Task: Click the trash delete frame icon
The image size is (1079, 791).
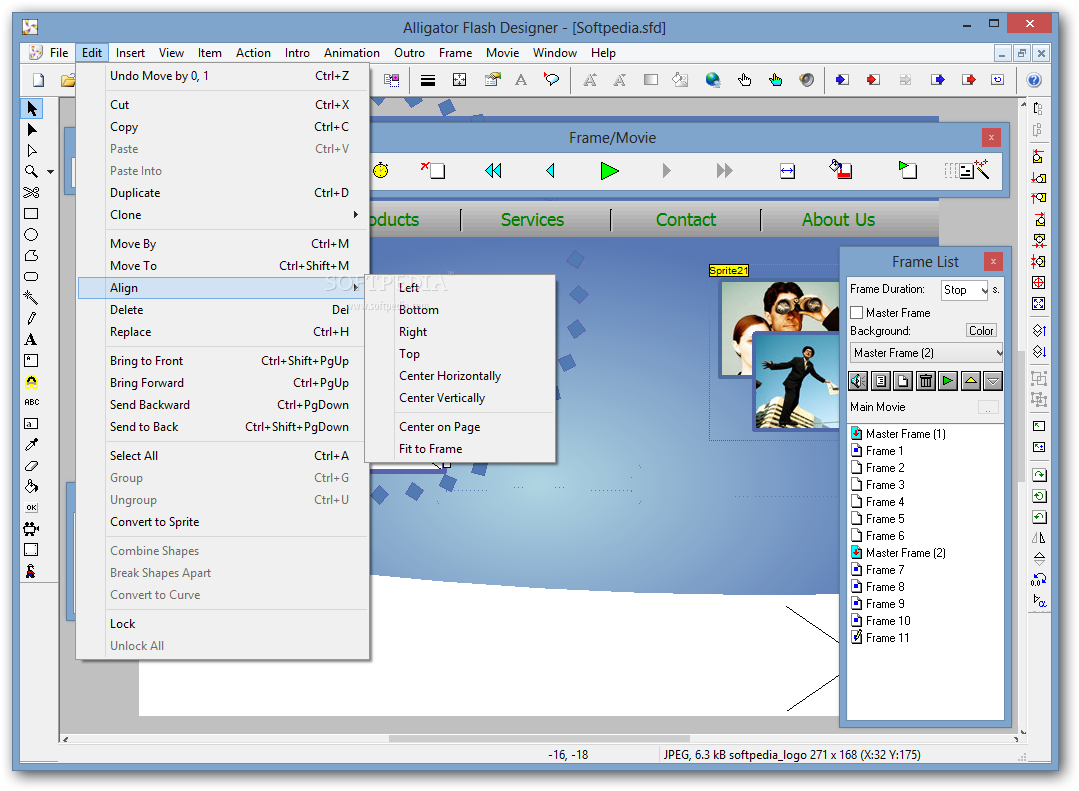Action: coord(926,381)
